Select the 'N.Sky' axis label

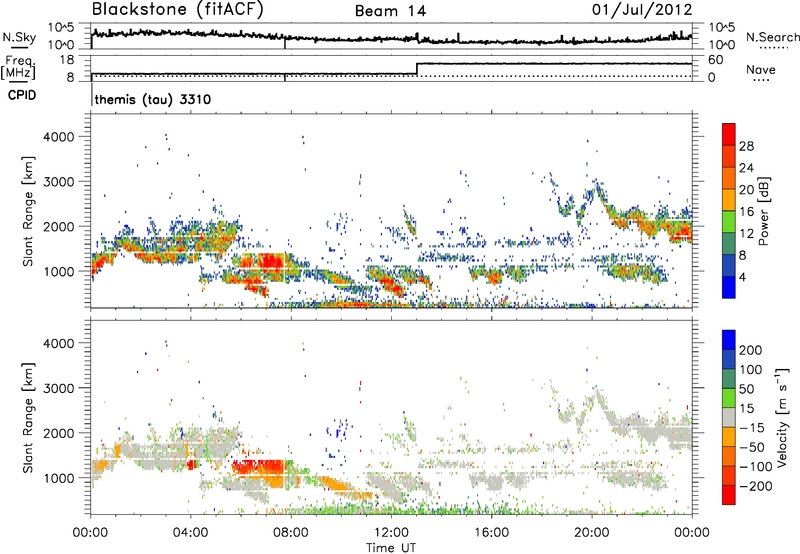coord(19,37)
